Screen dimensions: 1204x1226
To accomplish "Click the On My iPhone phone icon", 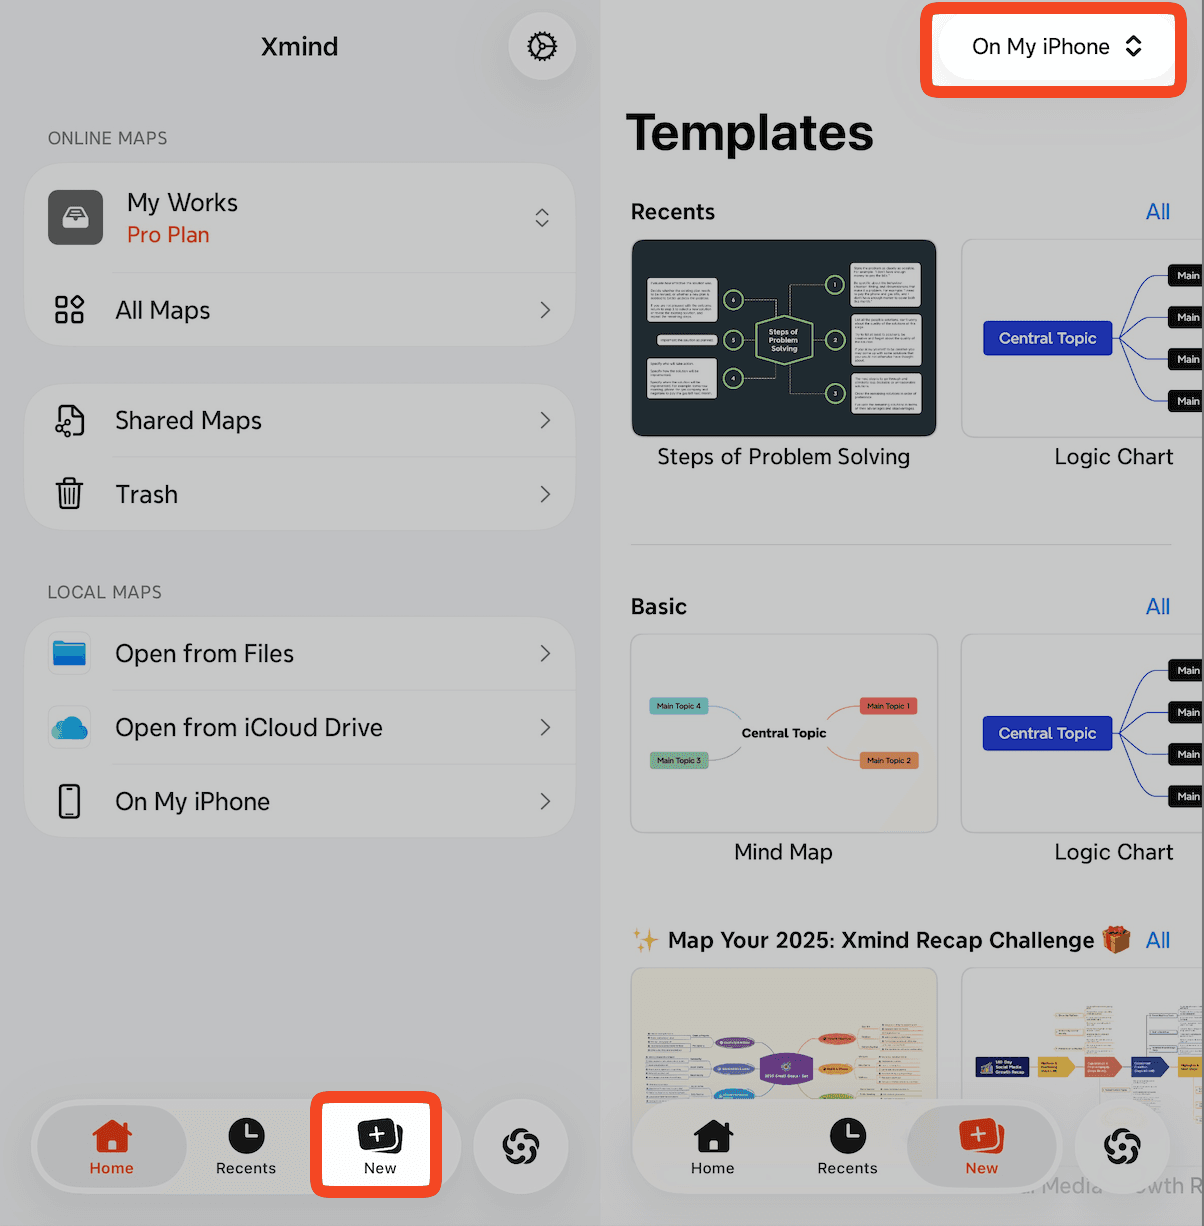I will pyautogui.click(x=69, y=801).
